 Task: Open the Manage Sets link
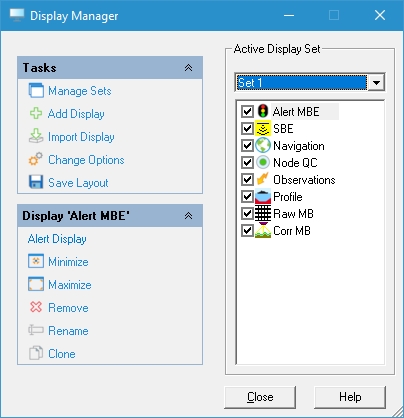tap(80, 91)
